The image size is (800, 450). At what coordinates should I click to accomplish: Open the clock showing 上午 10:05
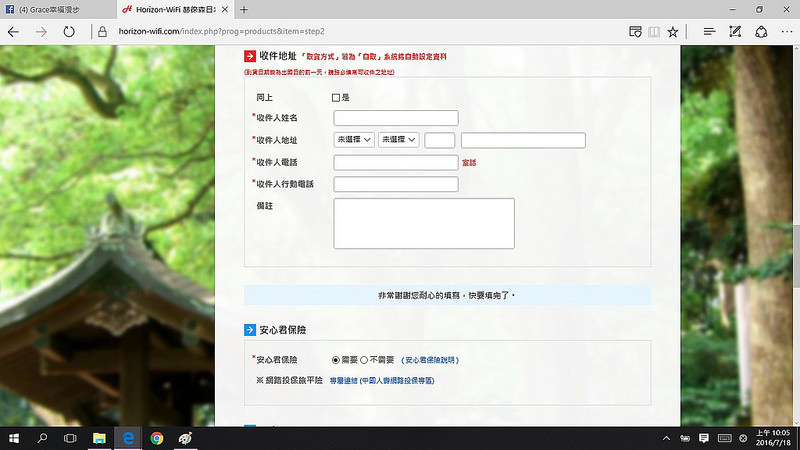pos(773,438)
